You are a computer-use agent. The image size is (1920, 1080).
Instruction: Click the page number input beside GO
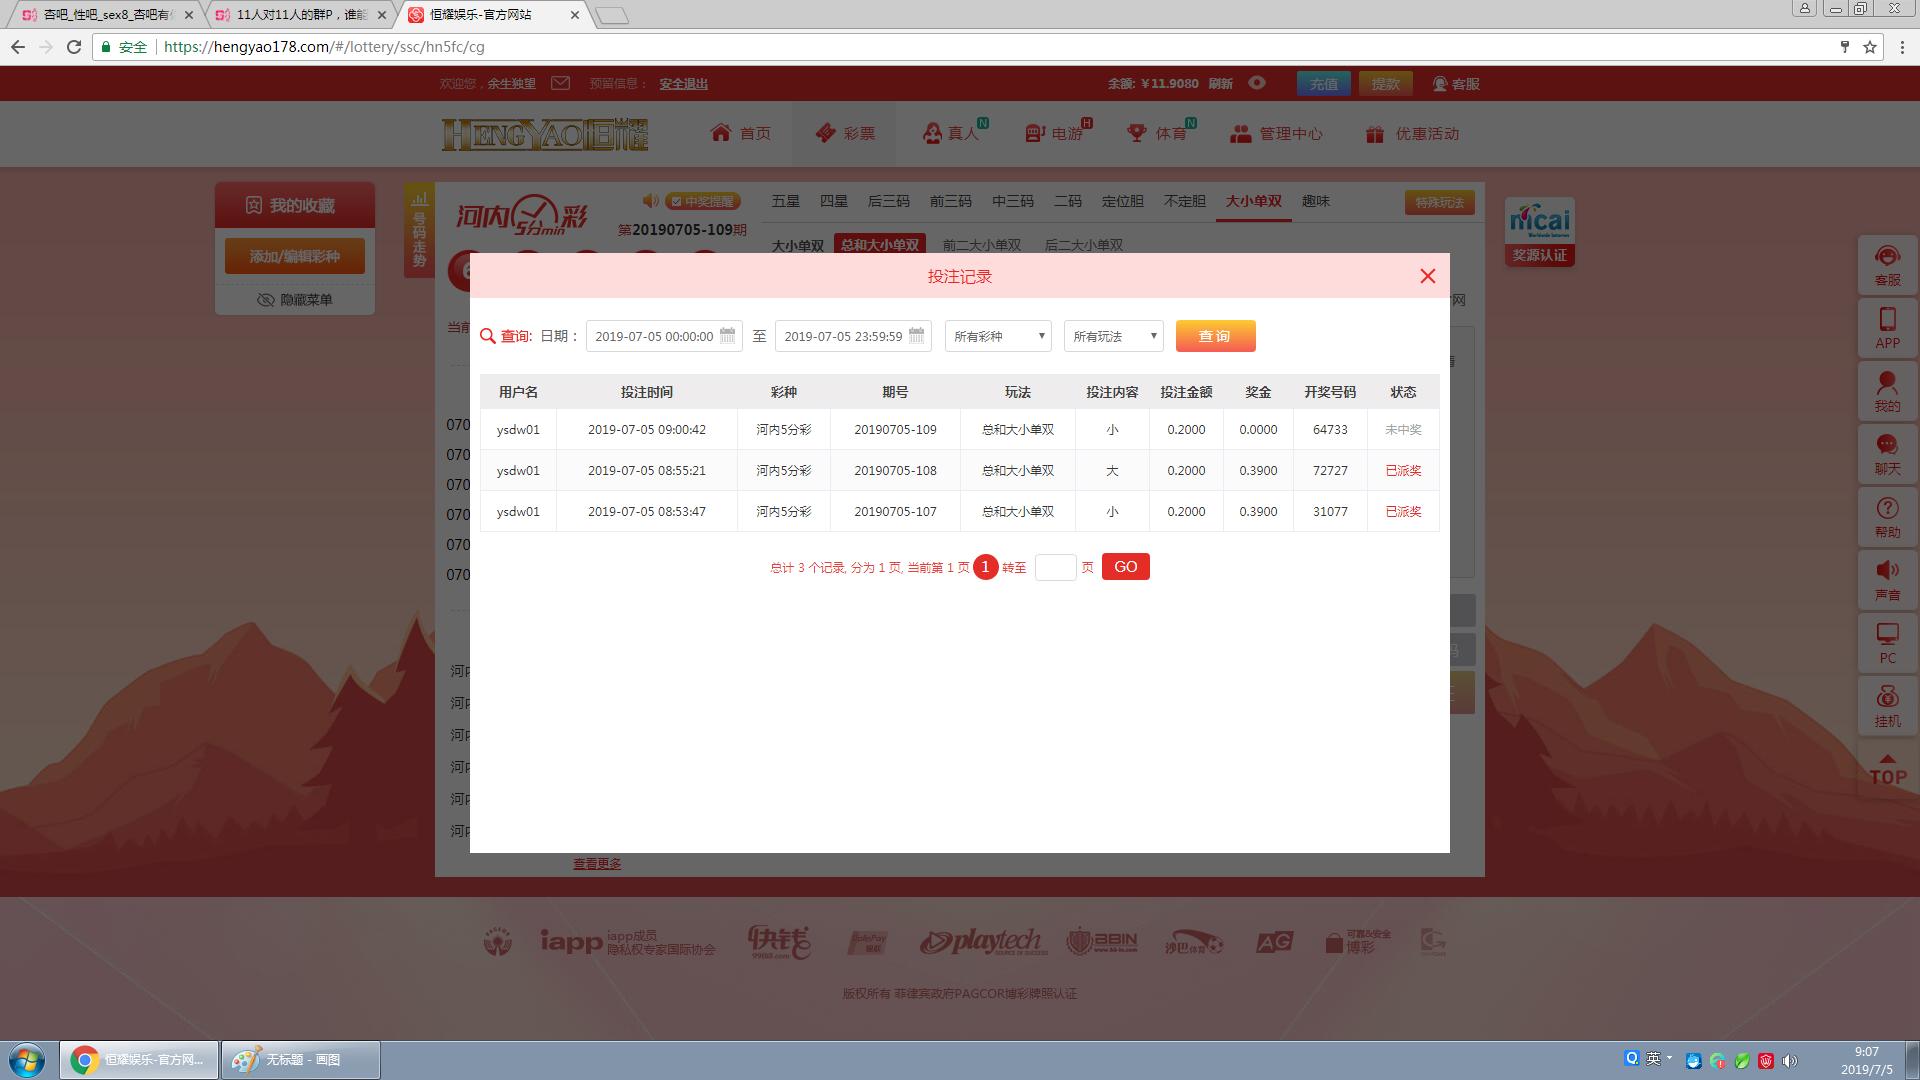click(x=1055, y=567)
